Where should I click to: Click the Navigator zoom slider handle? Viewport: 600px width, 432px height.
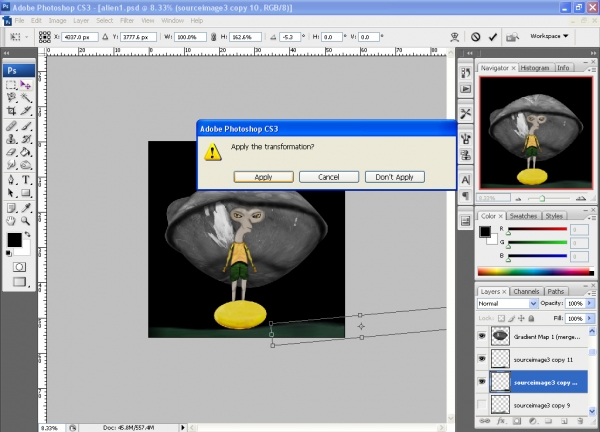point(542,198)
